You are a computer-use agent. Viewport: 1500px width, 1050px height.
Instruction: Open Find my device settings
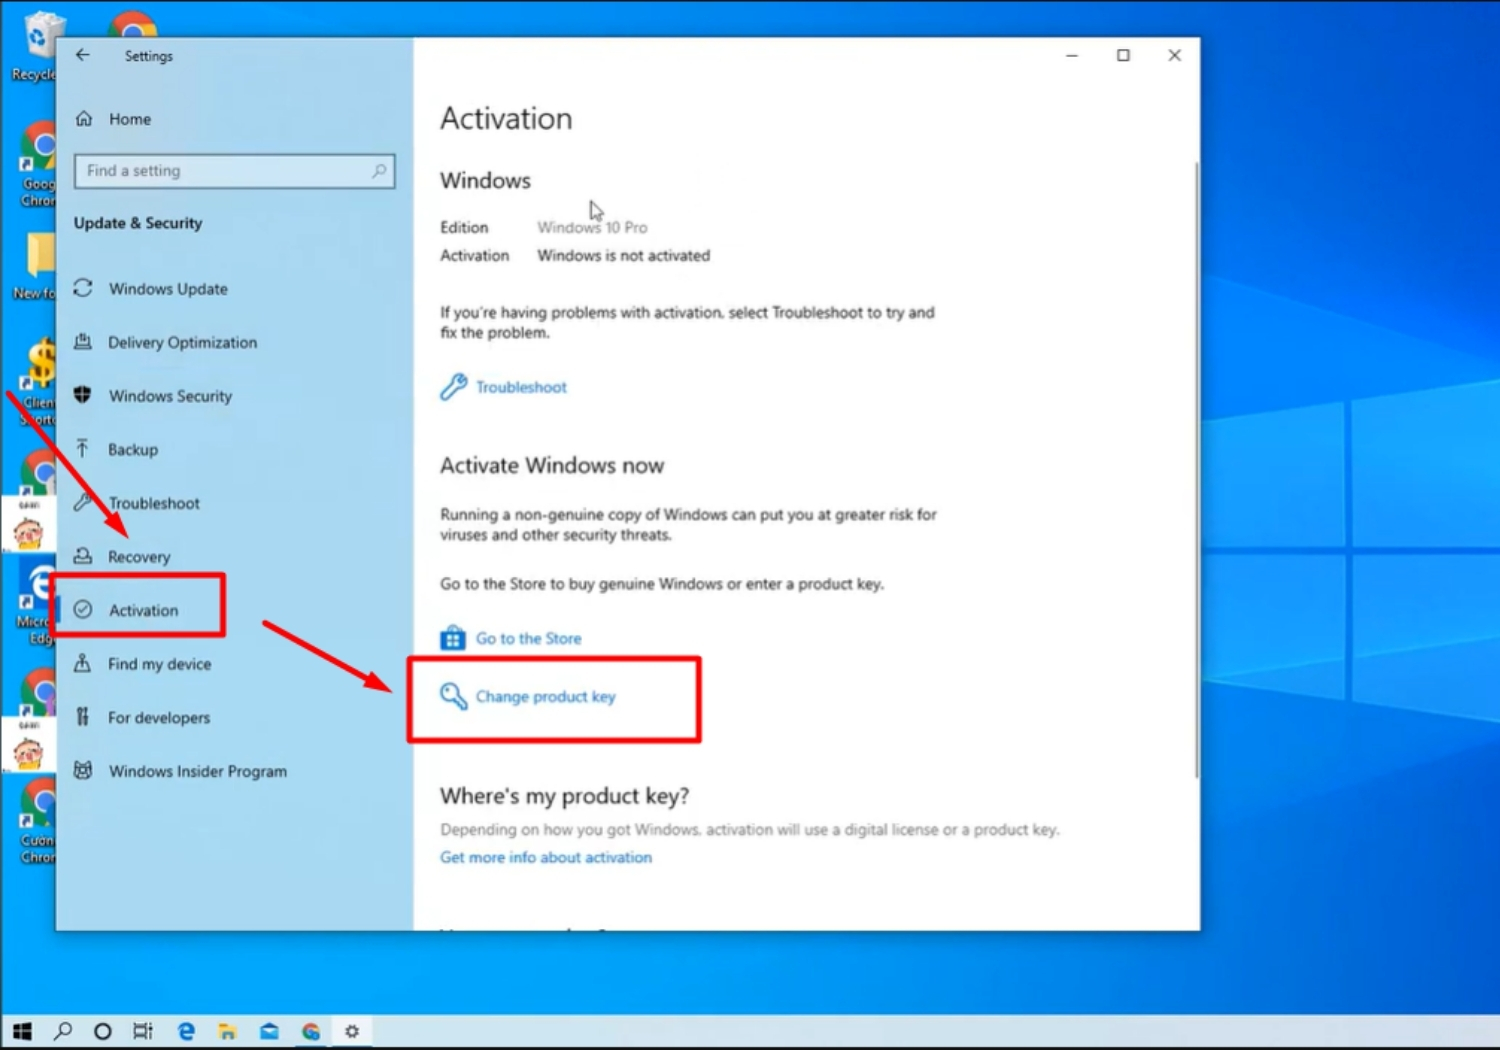(159, 665)
